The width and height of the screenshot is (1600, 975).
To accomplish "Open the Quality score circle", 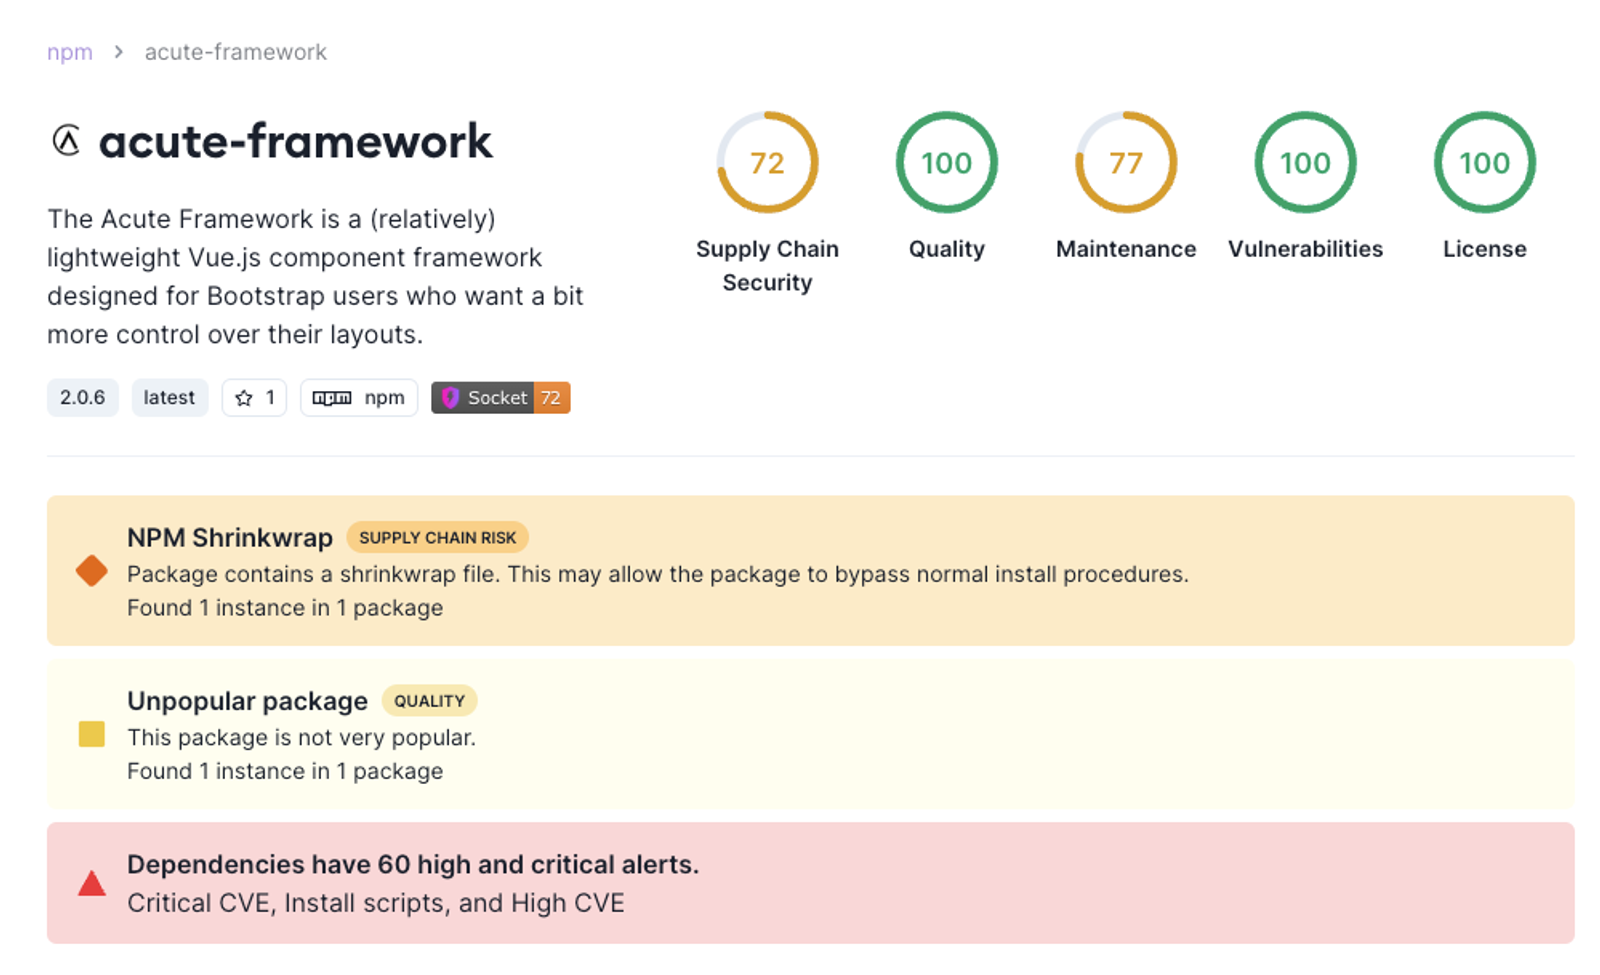I will click(946, 162).
